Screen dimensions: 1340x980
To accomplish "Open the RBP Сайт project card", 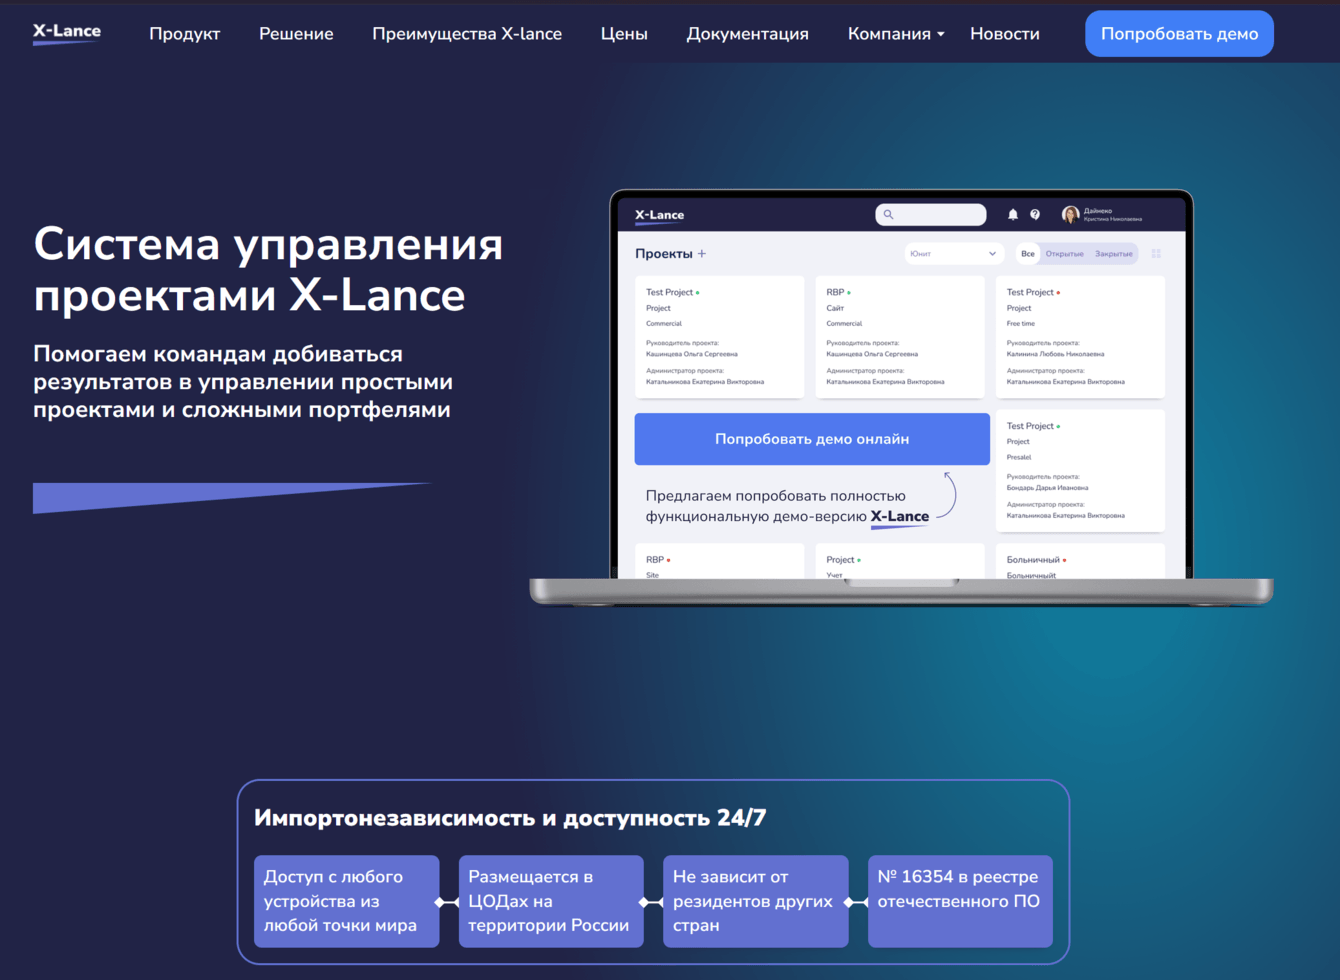I will click(x=900, y=337).
